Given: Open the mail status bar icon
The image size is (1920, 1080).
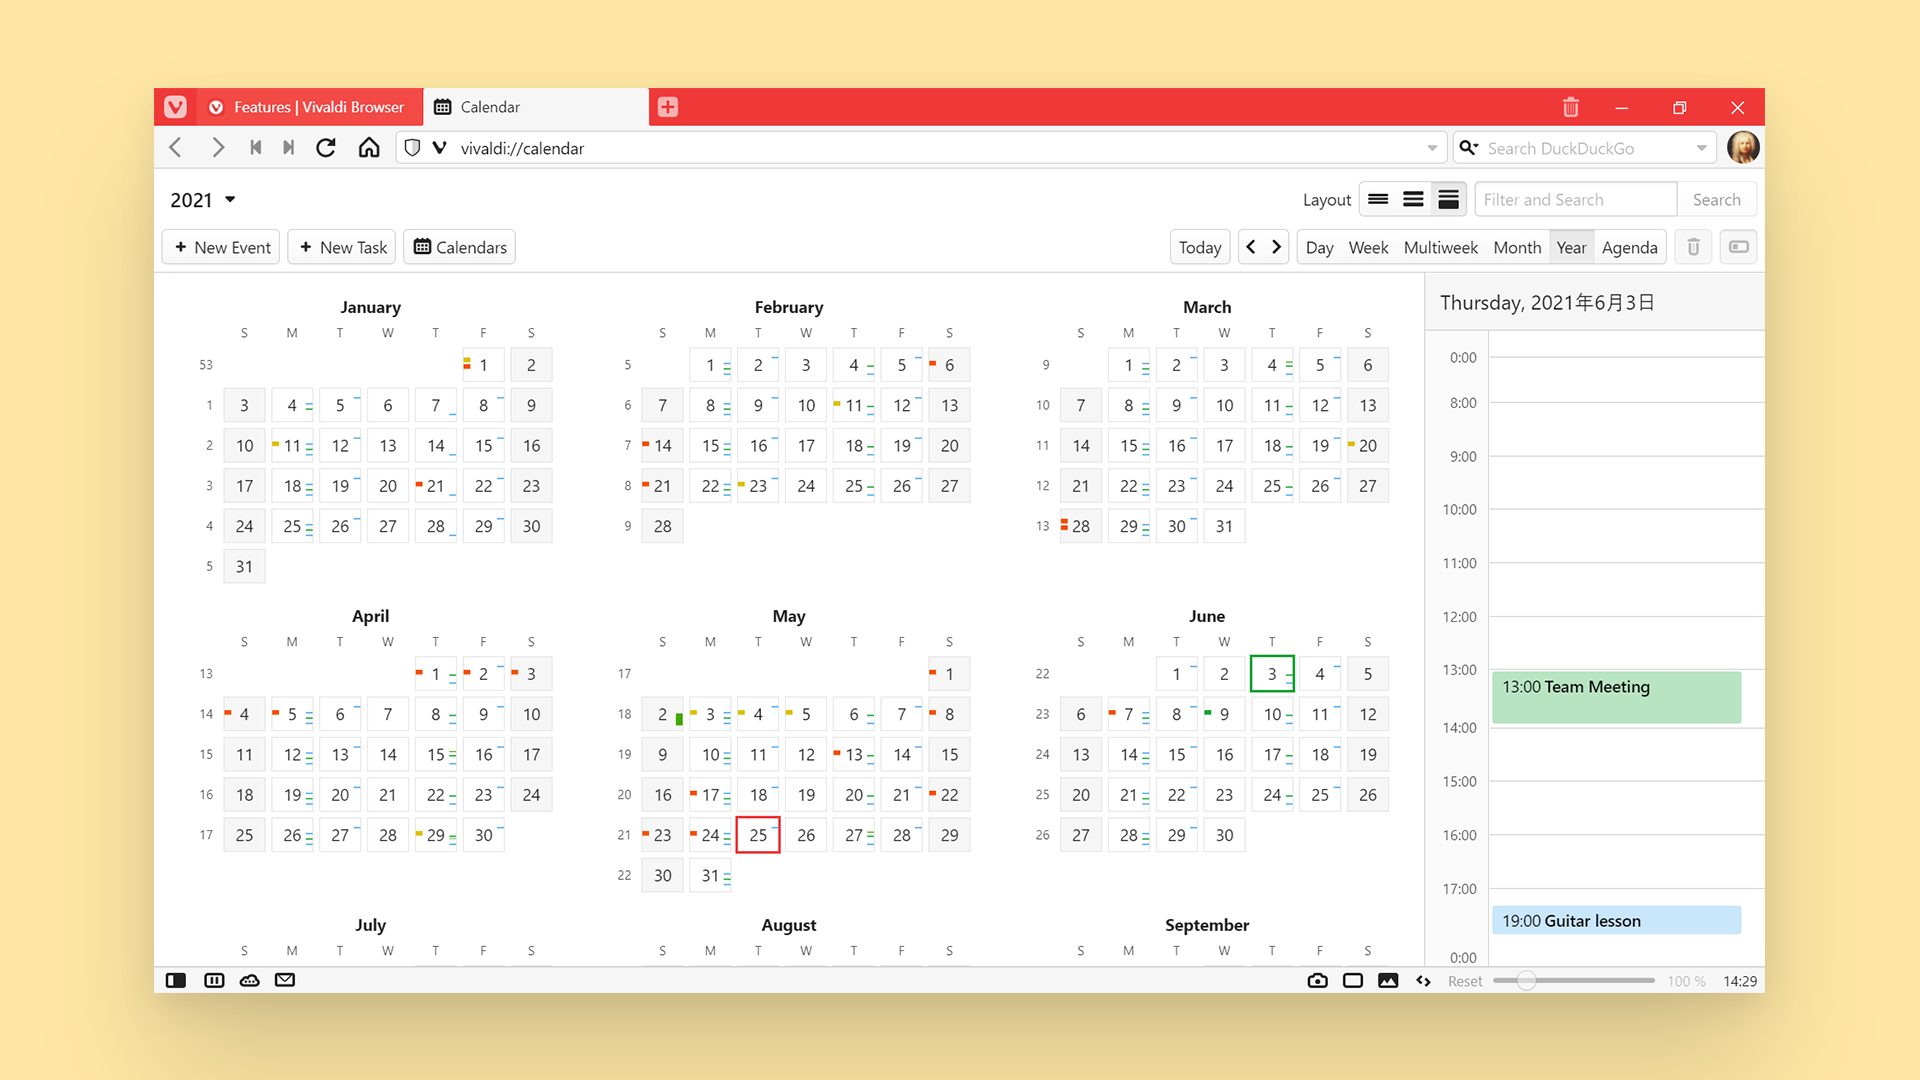Looking at the screenshot, I should (x=285, y=980).
